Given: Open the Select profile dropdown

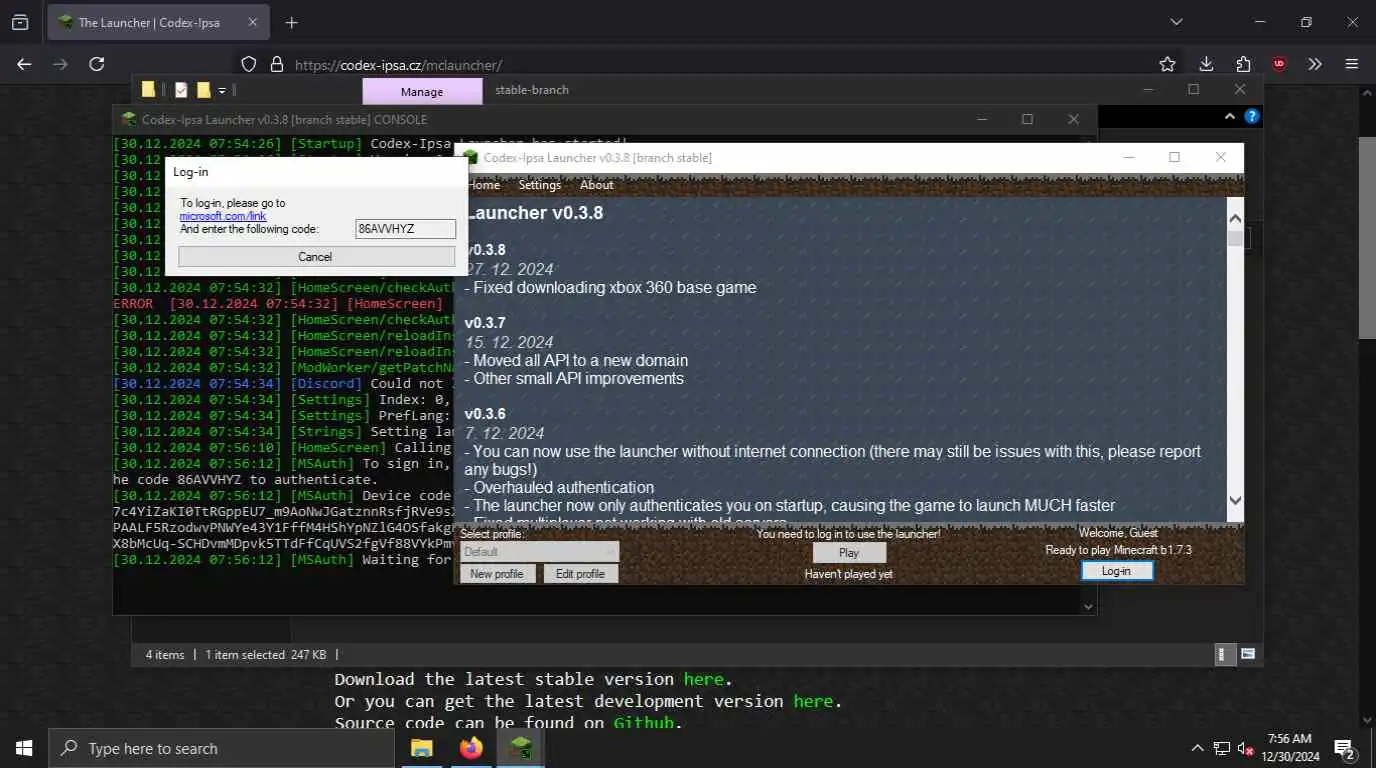Looking at the screenshot, I should 539,552.
